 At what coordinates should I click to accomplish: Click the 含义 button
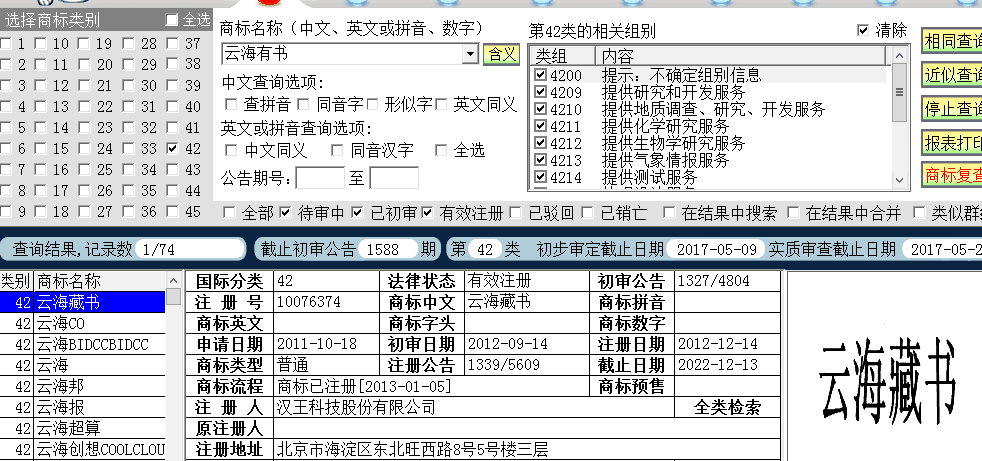click(502, 54)
